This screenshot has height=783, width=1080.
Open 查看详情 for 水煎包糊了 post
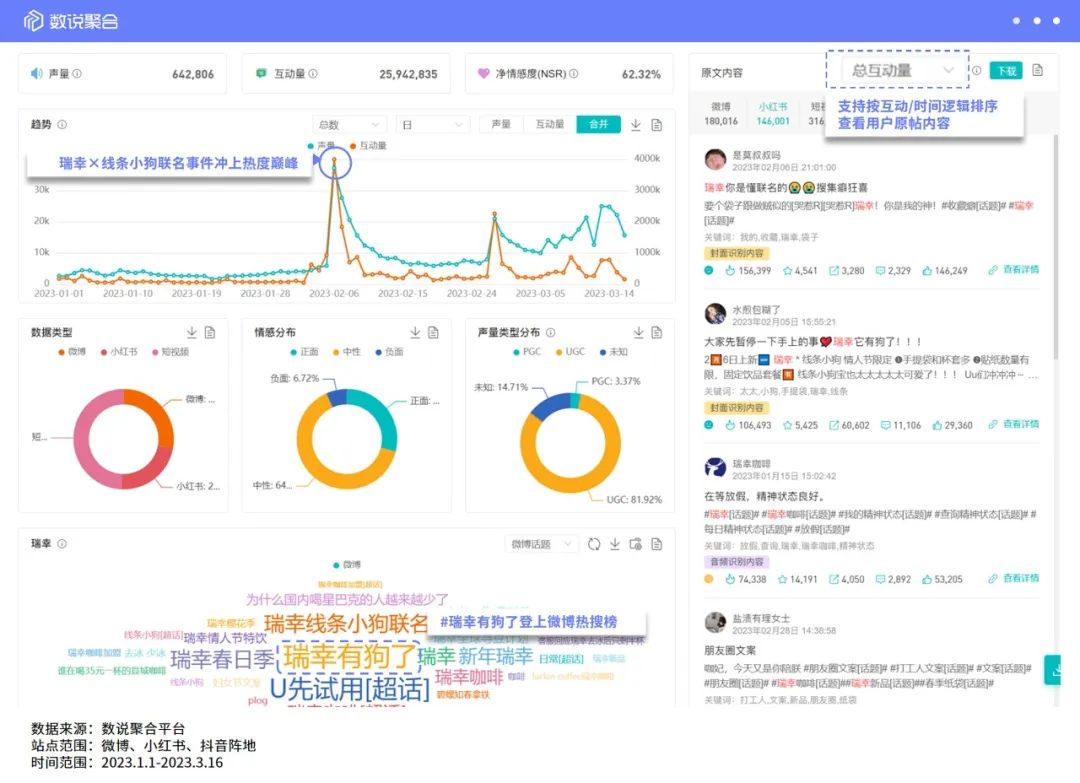pyautogui.click(x=1014, y=425)
